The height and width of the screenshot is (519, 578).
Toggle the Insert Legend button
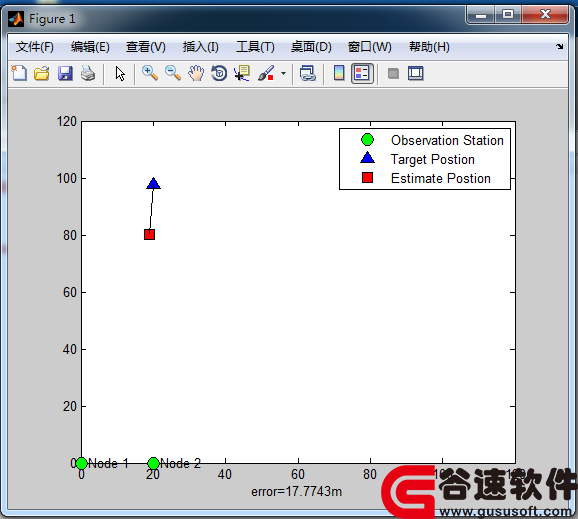(362, 73)
